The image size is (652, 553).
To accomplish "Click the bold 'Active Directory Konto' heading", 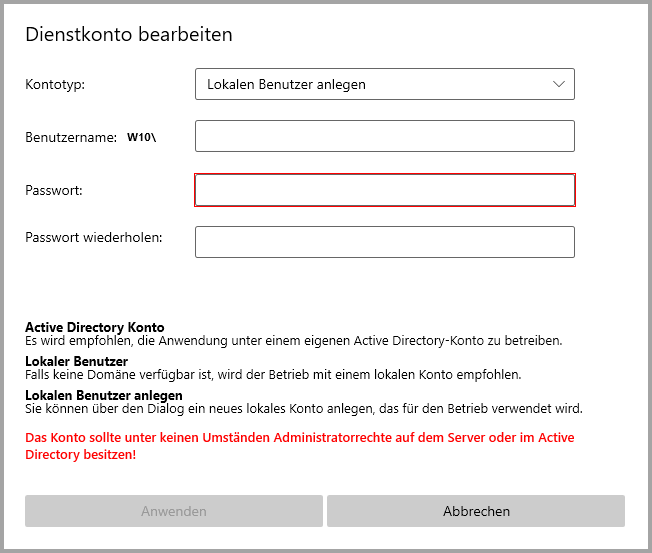I will point(94,327).
